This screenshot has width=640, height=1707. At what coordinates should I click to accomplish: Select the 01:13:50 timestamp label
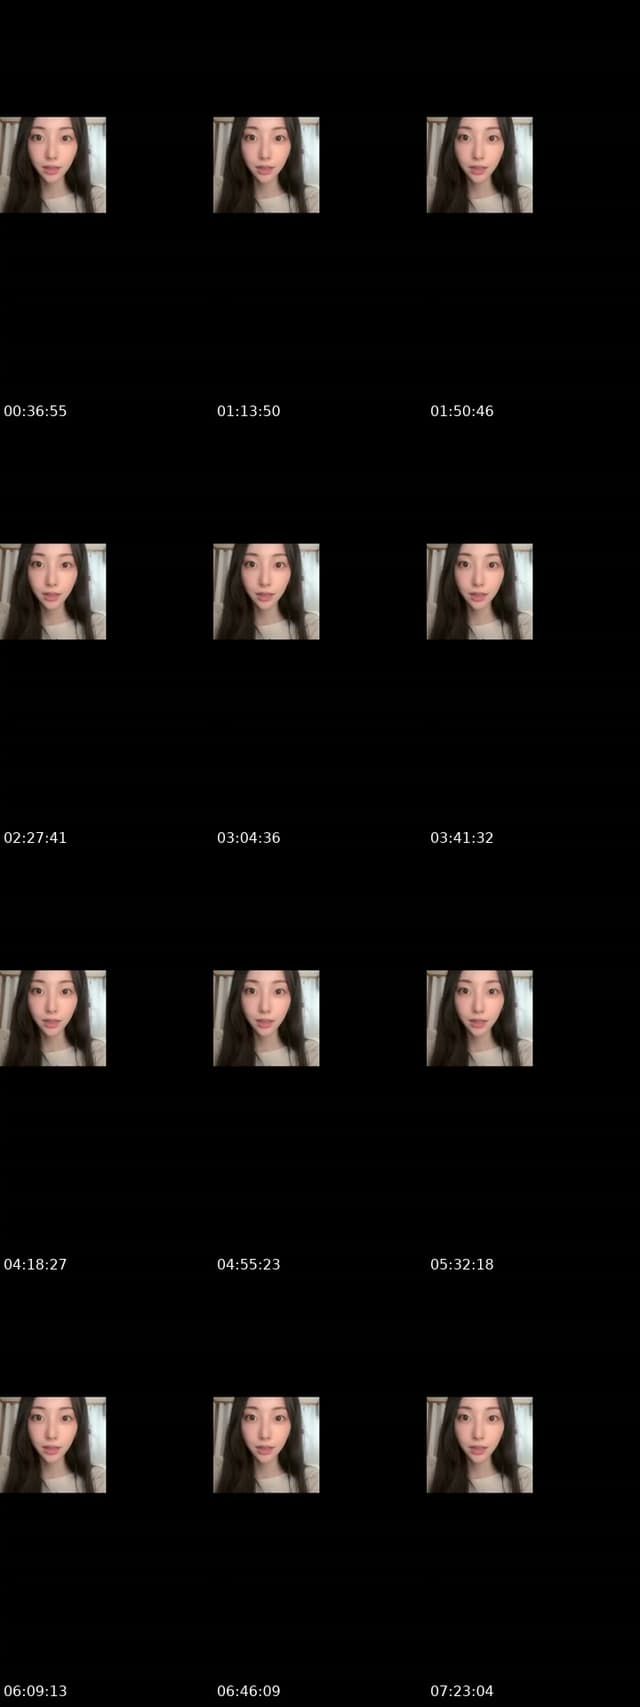pos(249,411)
